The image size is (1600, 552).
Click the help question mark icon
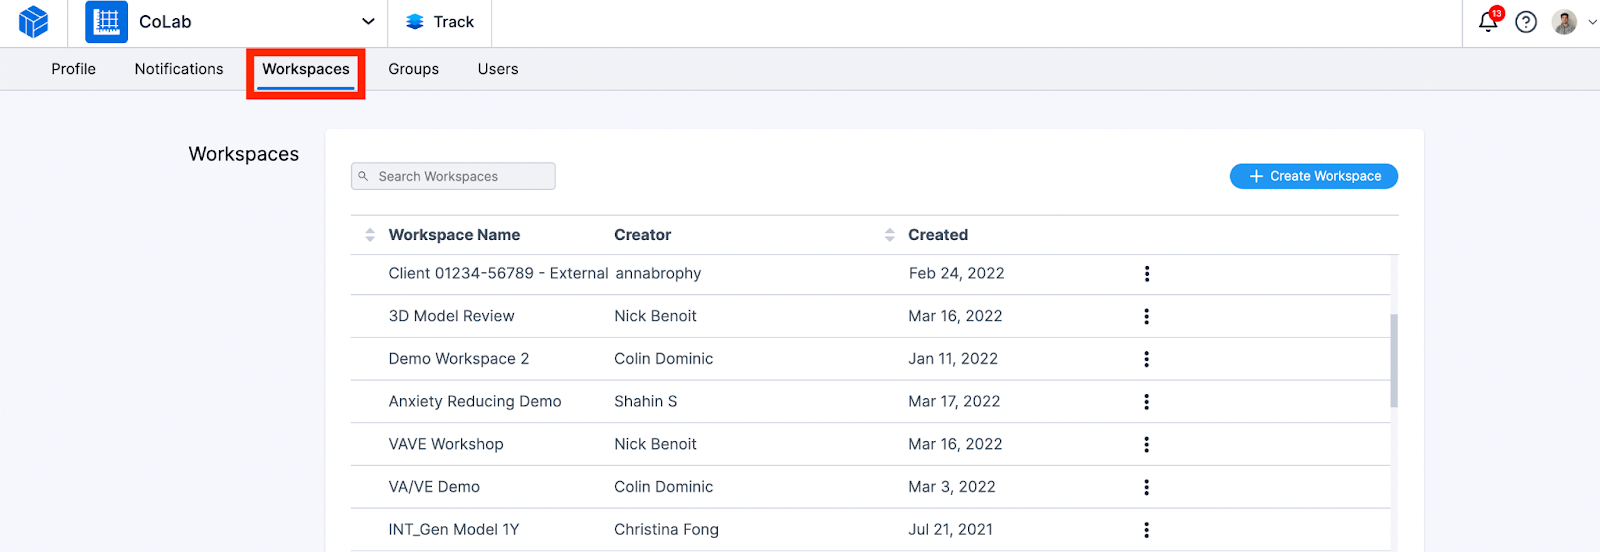[1526, 22]
